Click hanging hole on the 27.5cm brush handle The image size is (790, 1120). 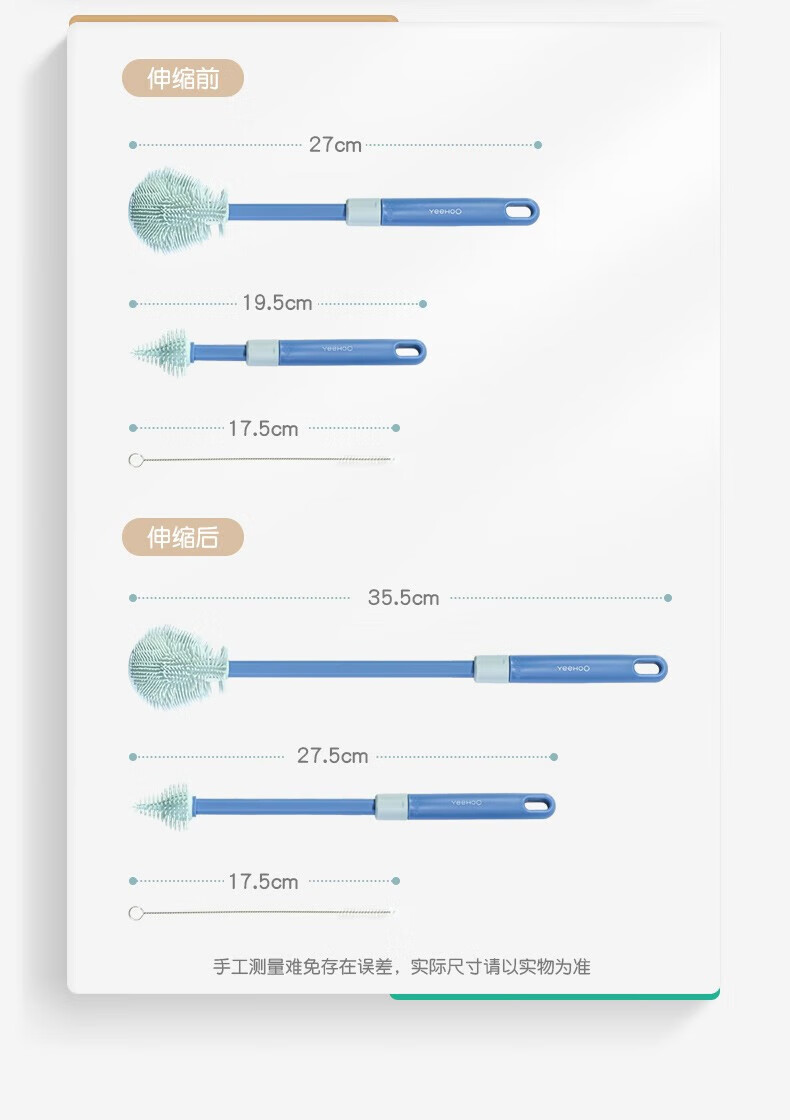(535, 804)
